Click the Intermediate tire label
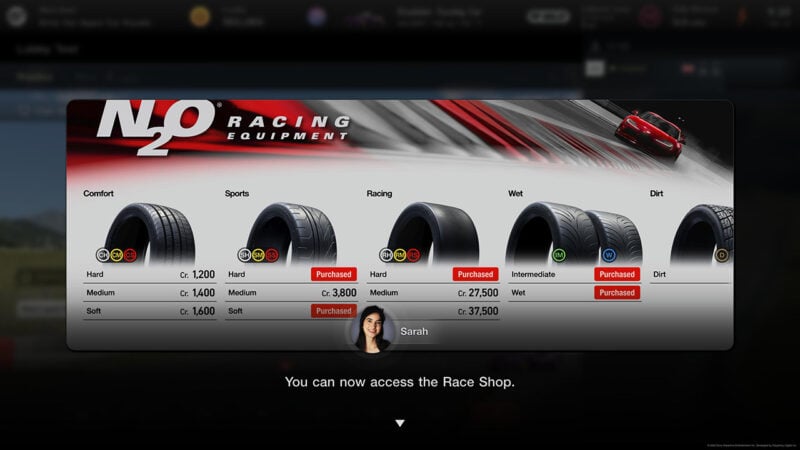 533,274
